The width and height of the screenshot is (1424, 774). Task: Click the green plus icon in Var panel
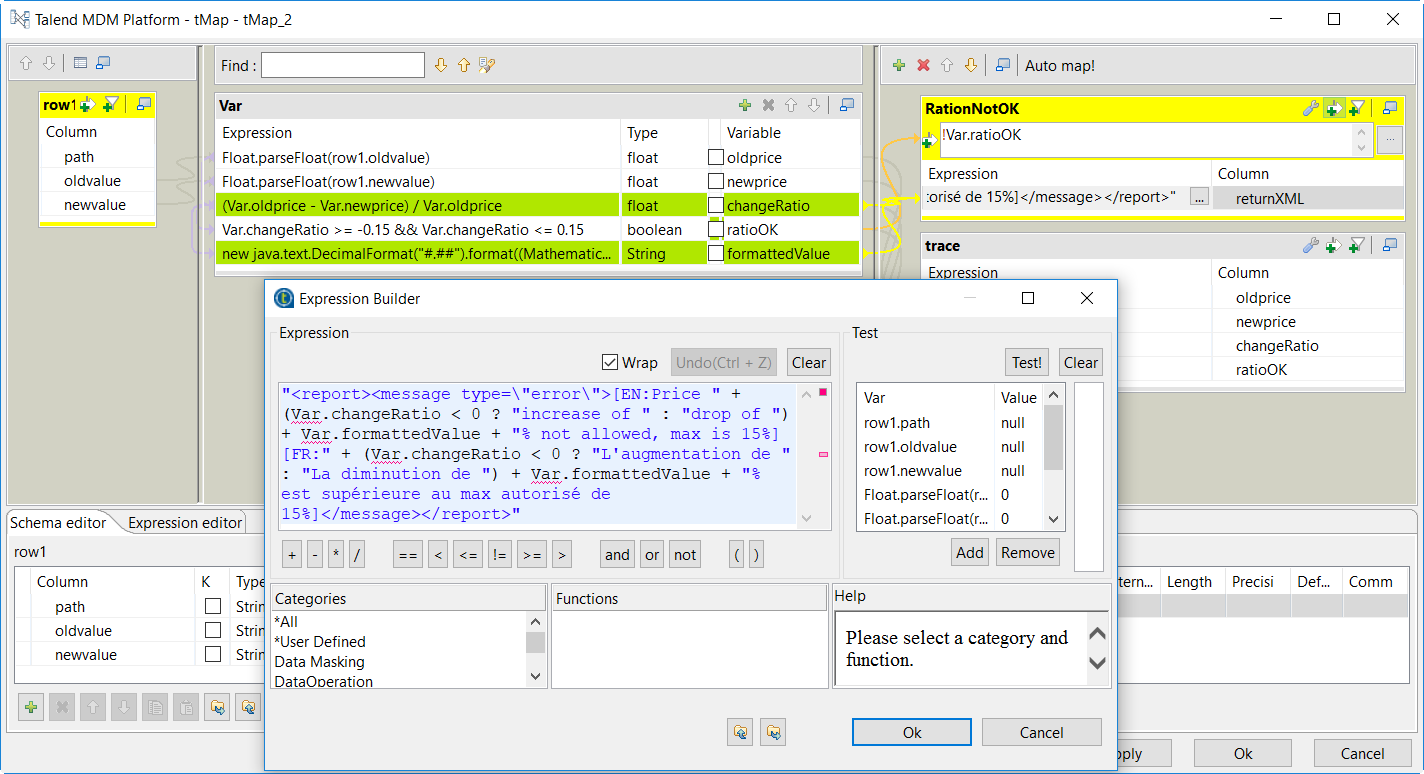pyautogui.click(x=744, y=105)
